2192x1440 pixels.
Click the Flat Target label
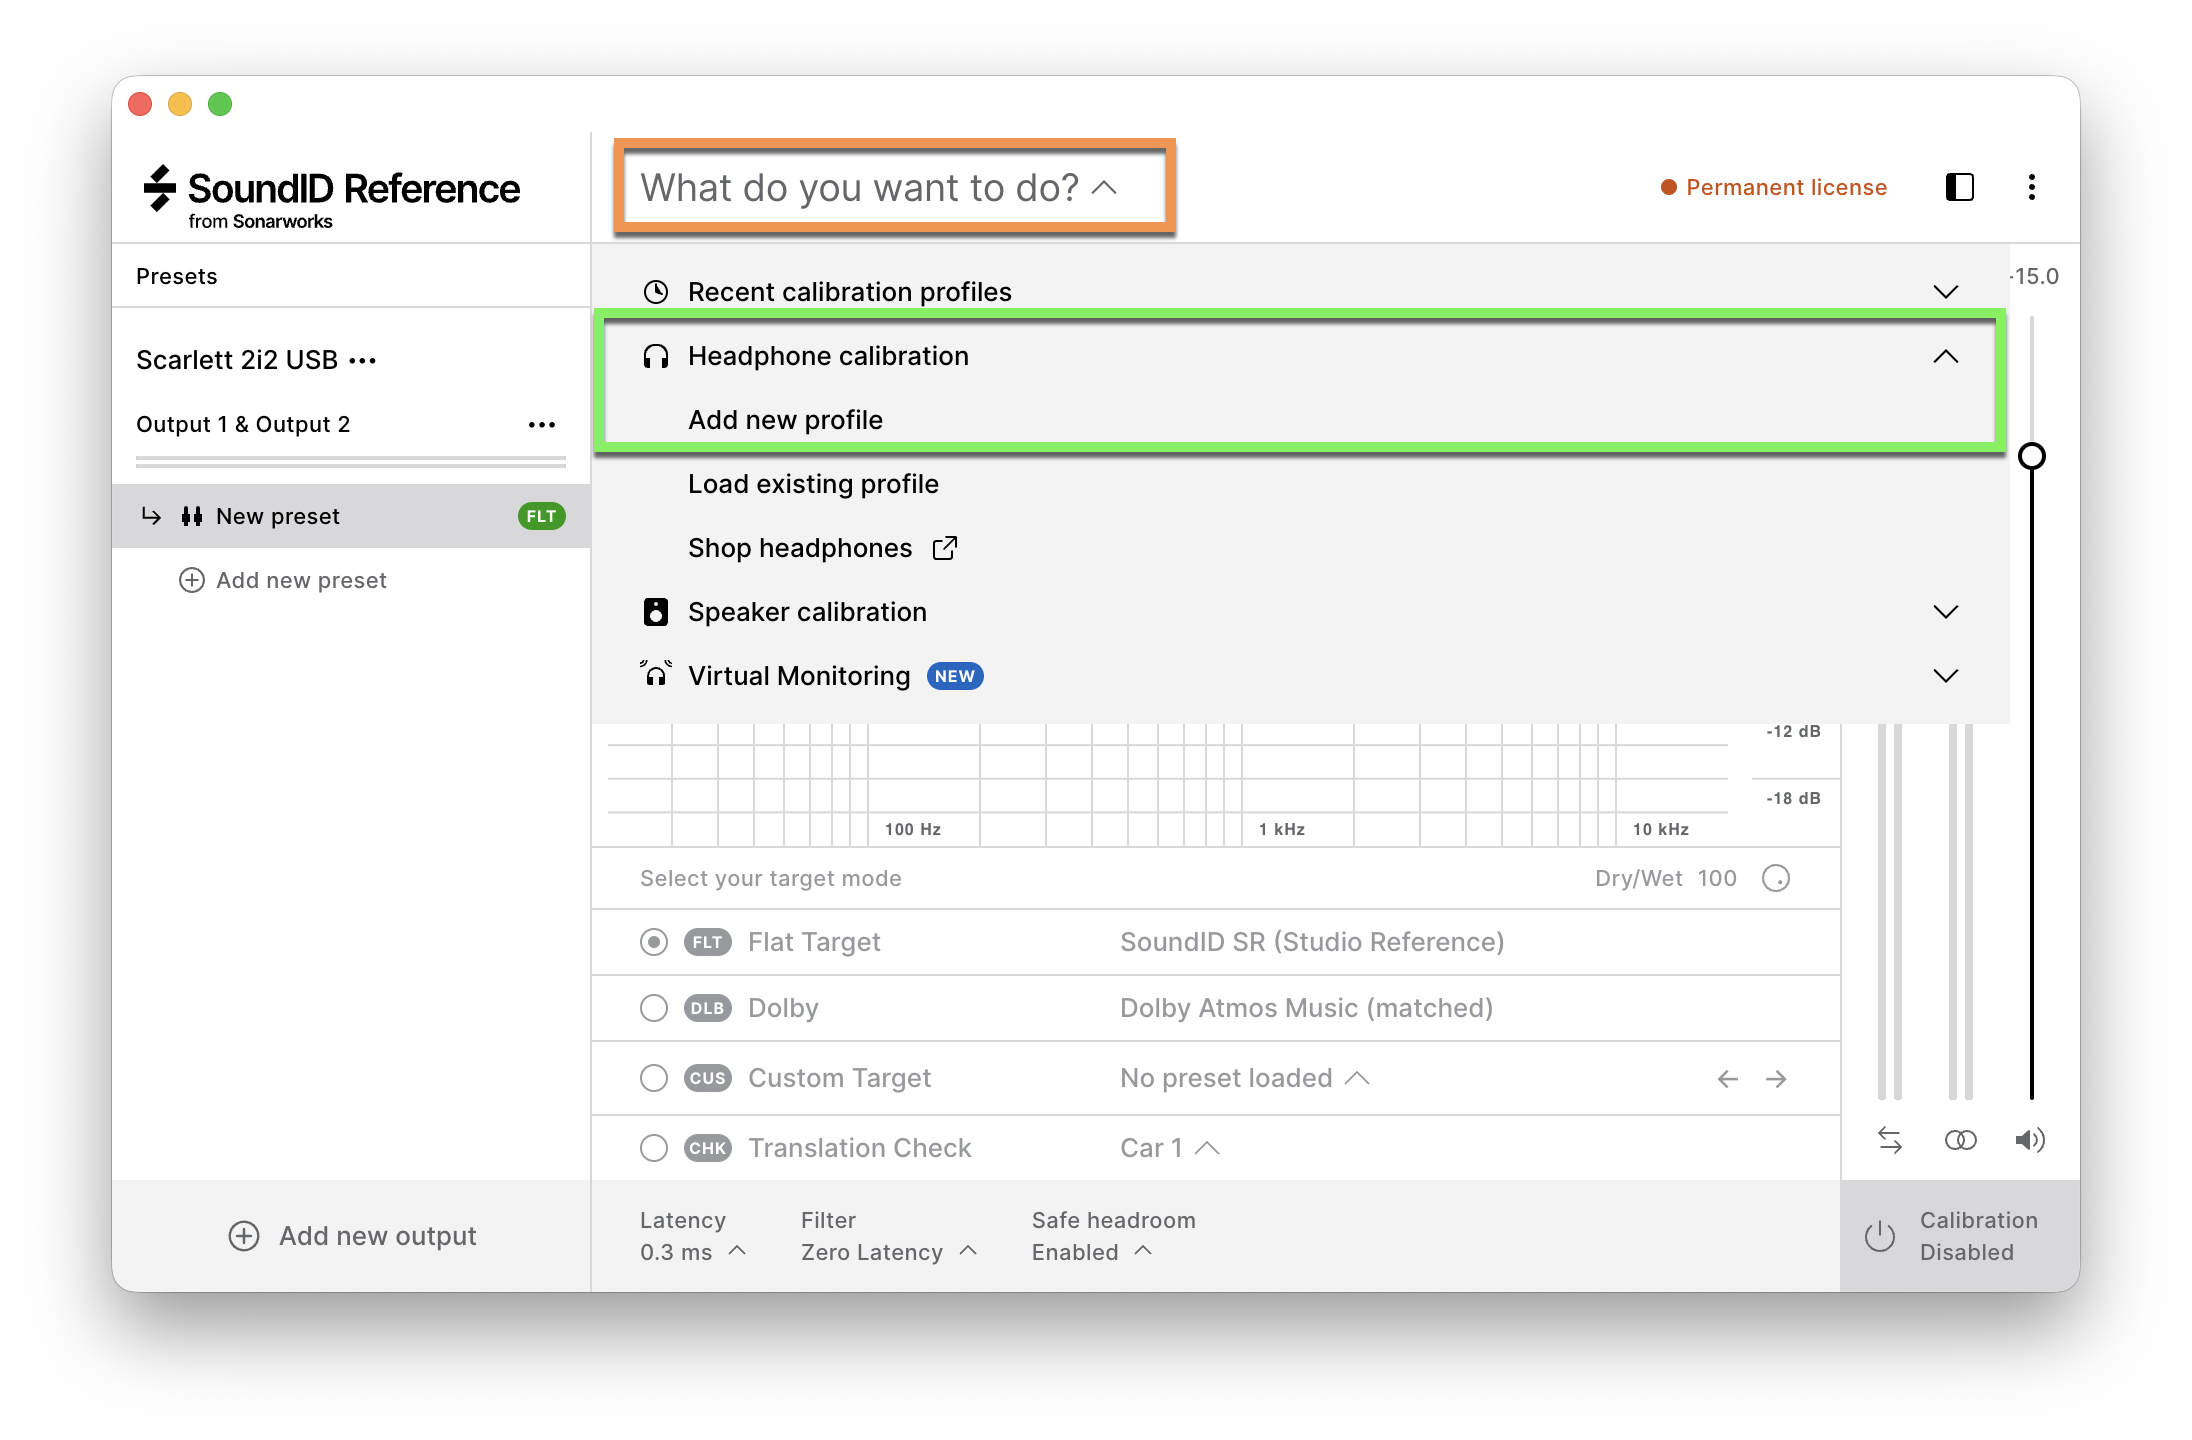(x=814, y=942)
